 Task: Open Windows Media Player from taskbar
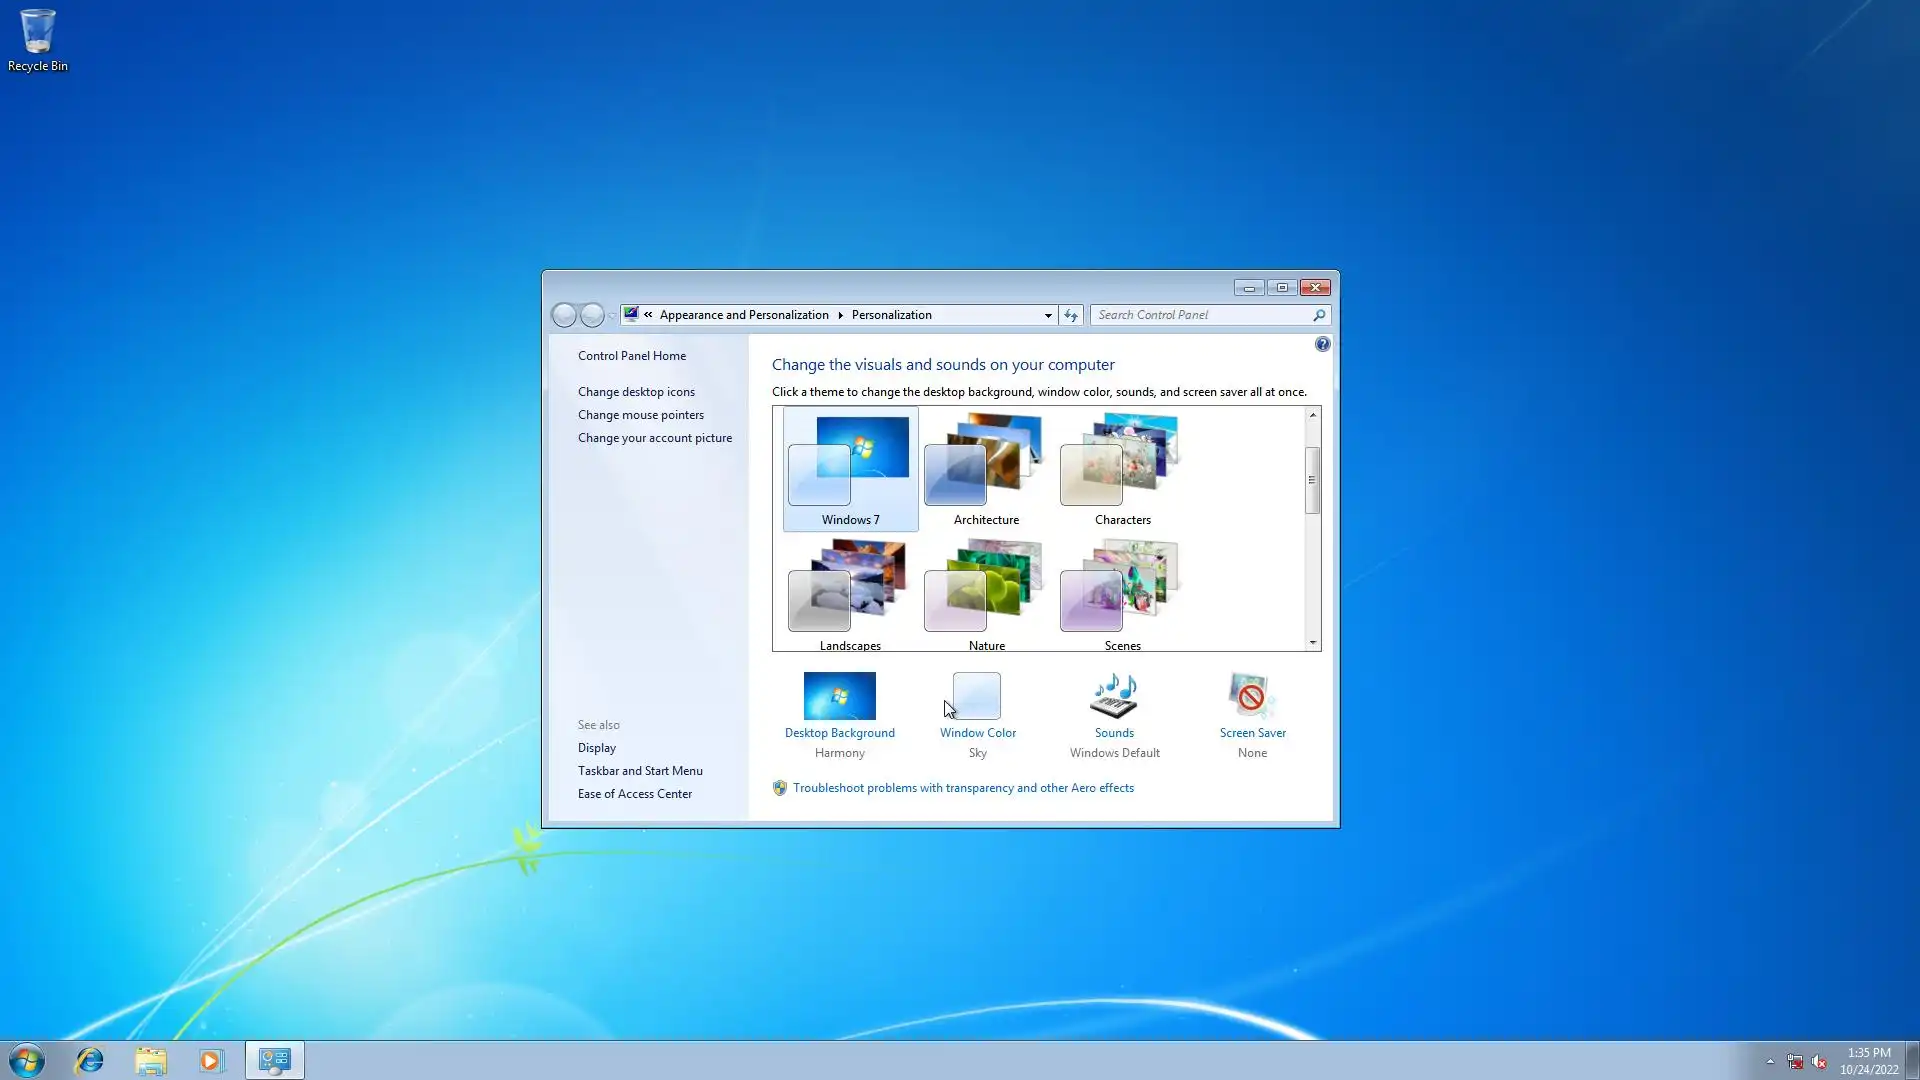click(211, 1060)
